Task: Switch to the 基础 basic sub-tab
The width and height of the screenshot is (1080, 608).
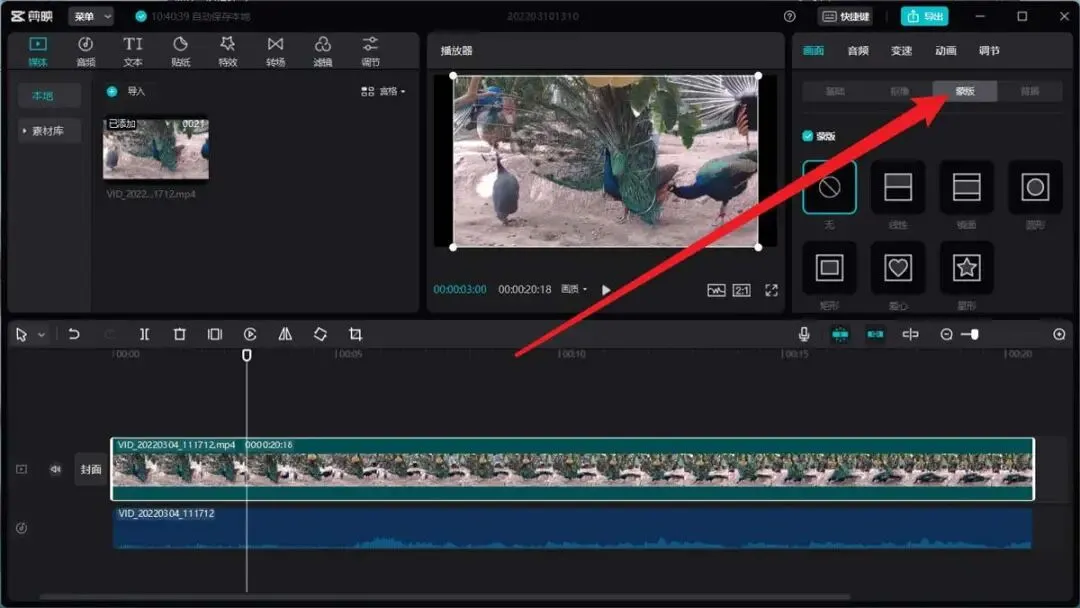Action: click(835, 91)
